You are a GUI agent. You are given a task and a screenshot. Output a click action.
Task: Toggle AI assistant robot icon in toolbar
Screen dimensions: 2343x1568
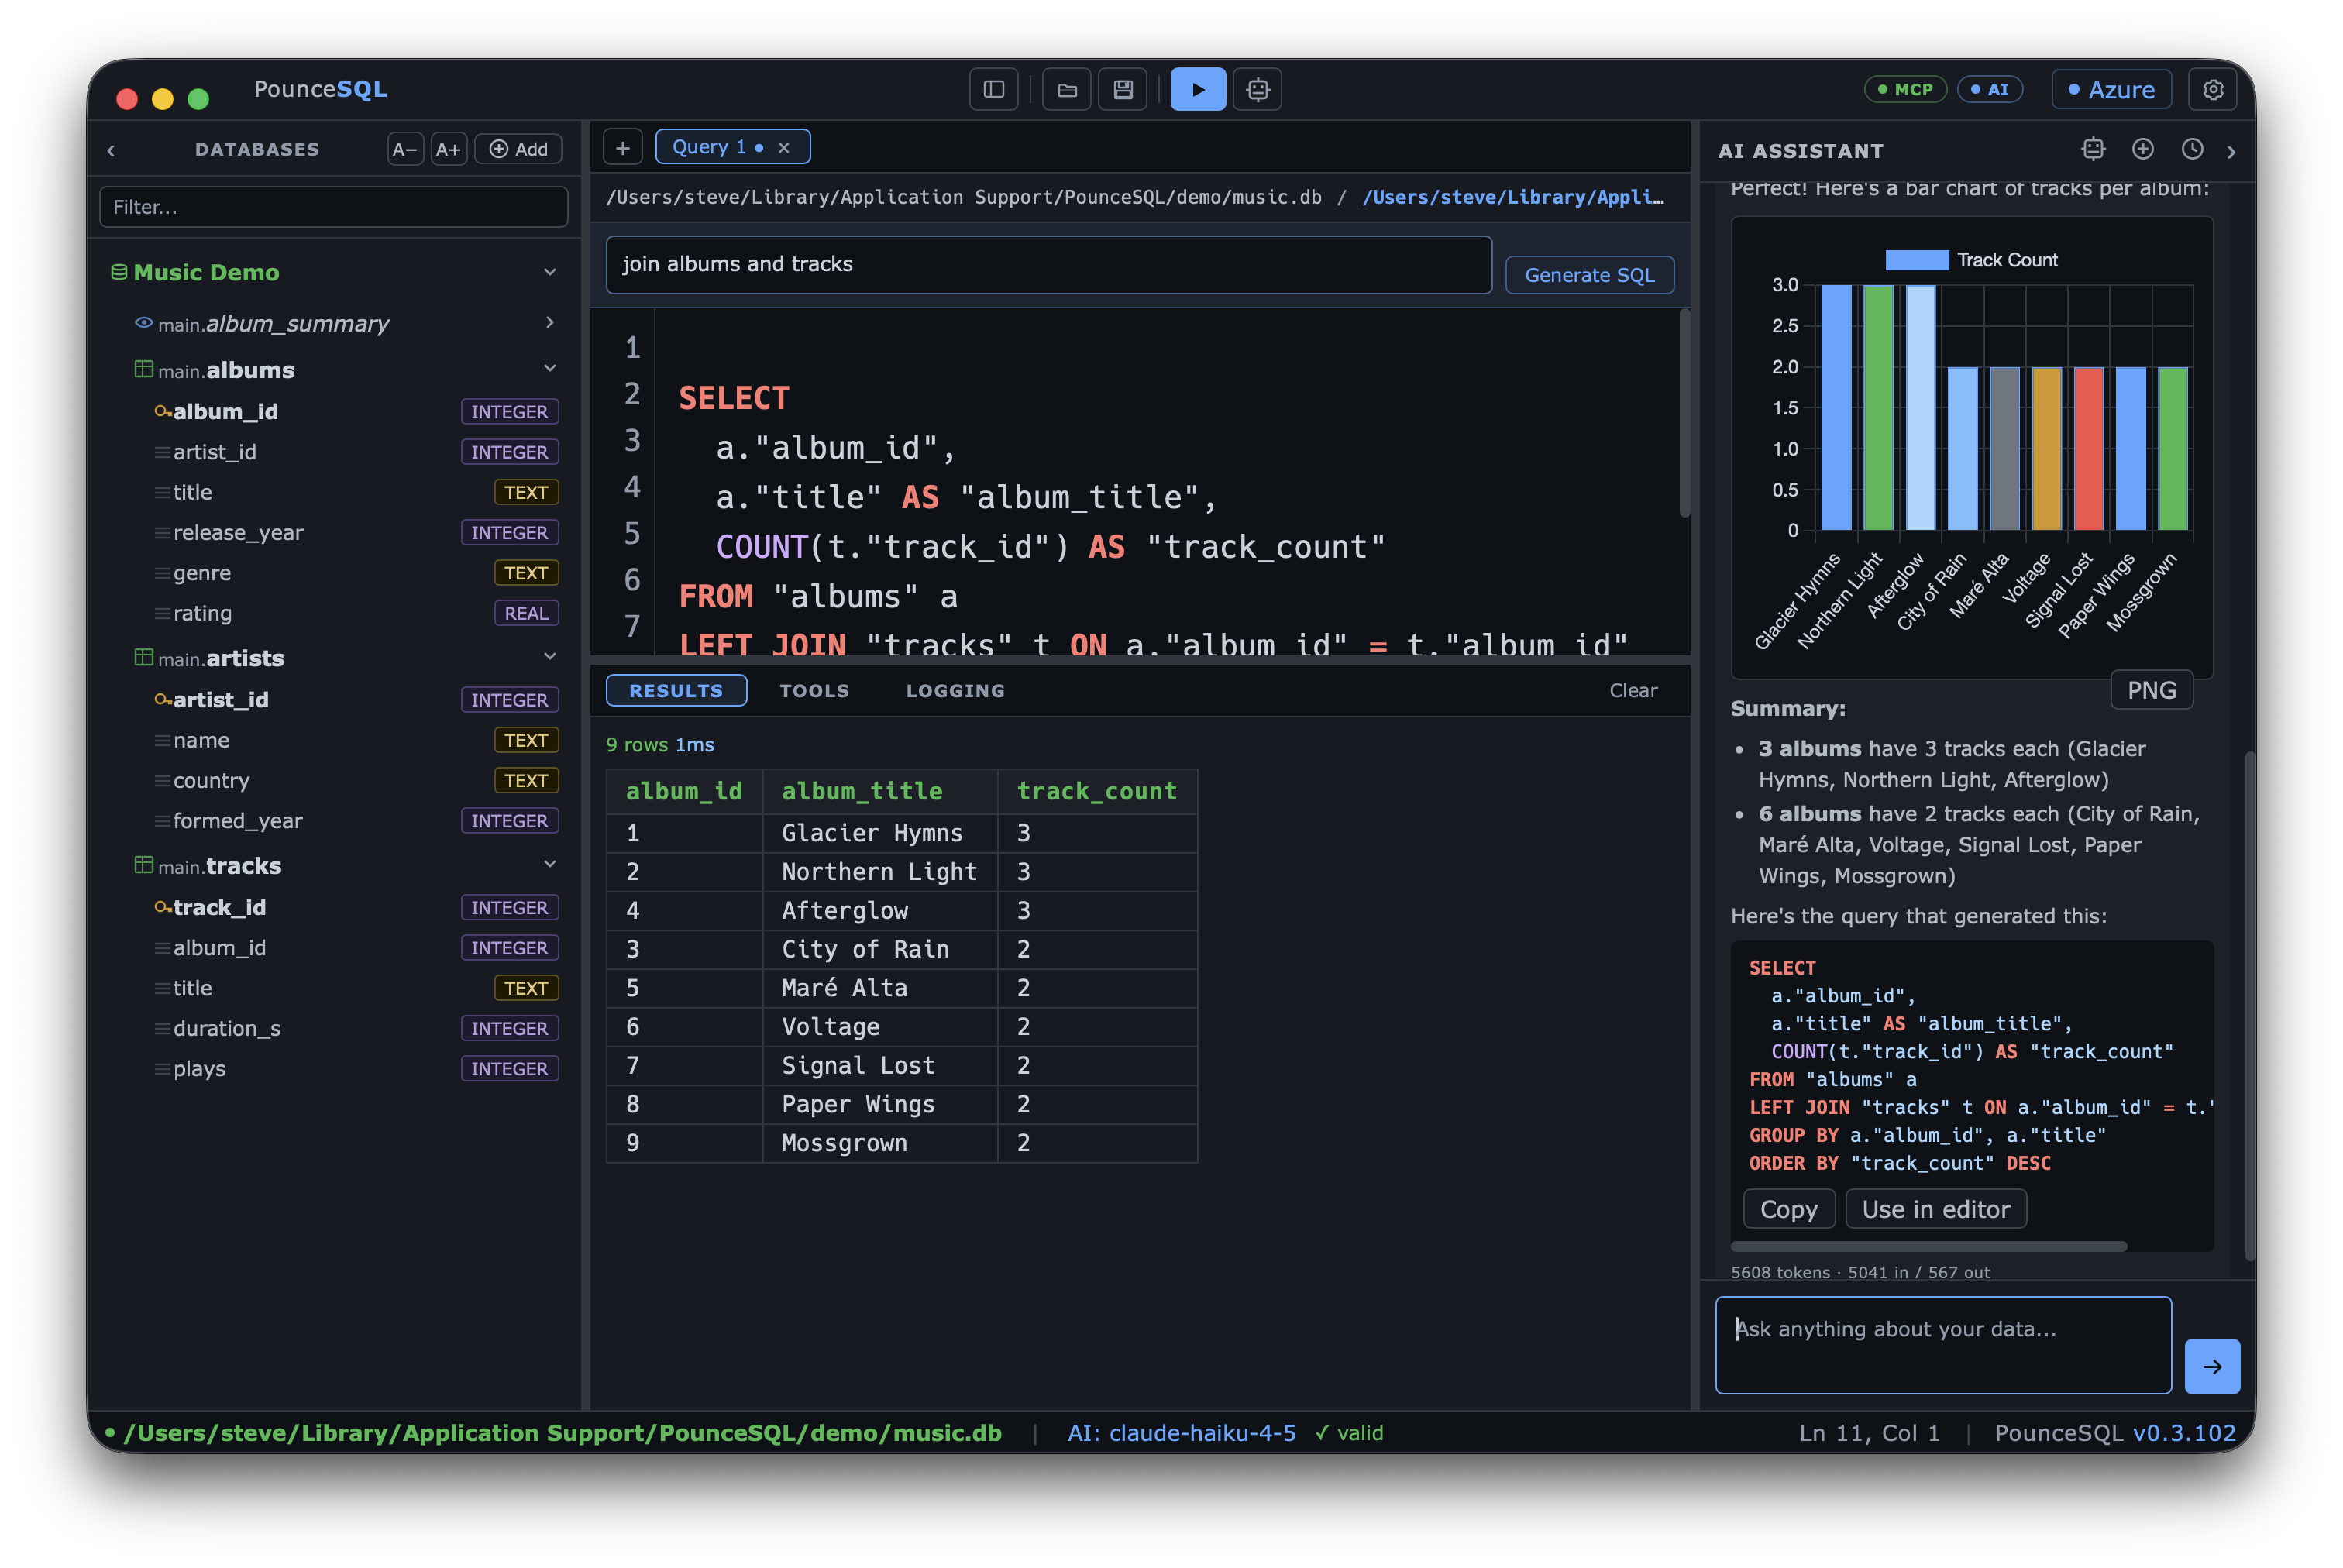point(1258,90)
